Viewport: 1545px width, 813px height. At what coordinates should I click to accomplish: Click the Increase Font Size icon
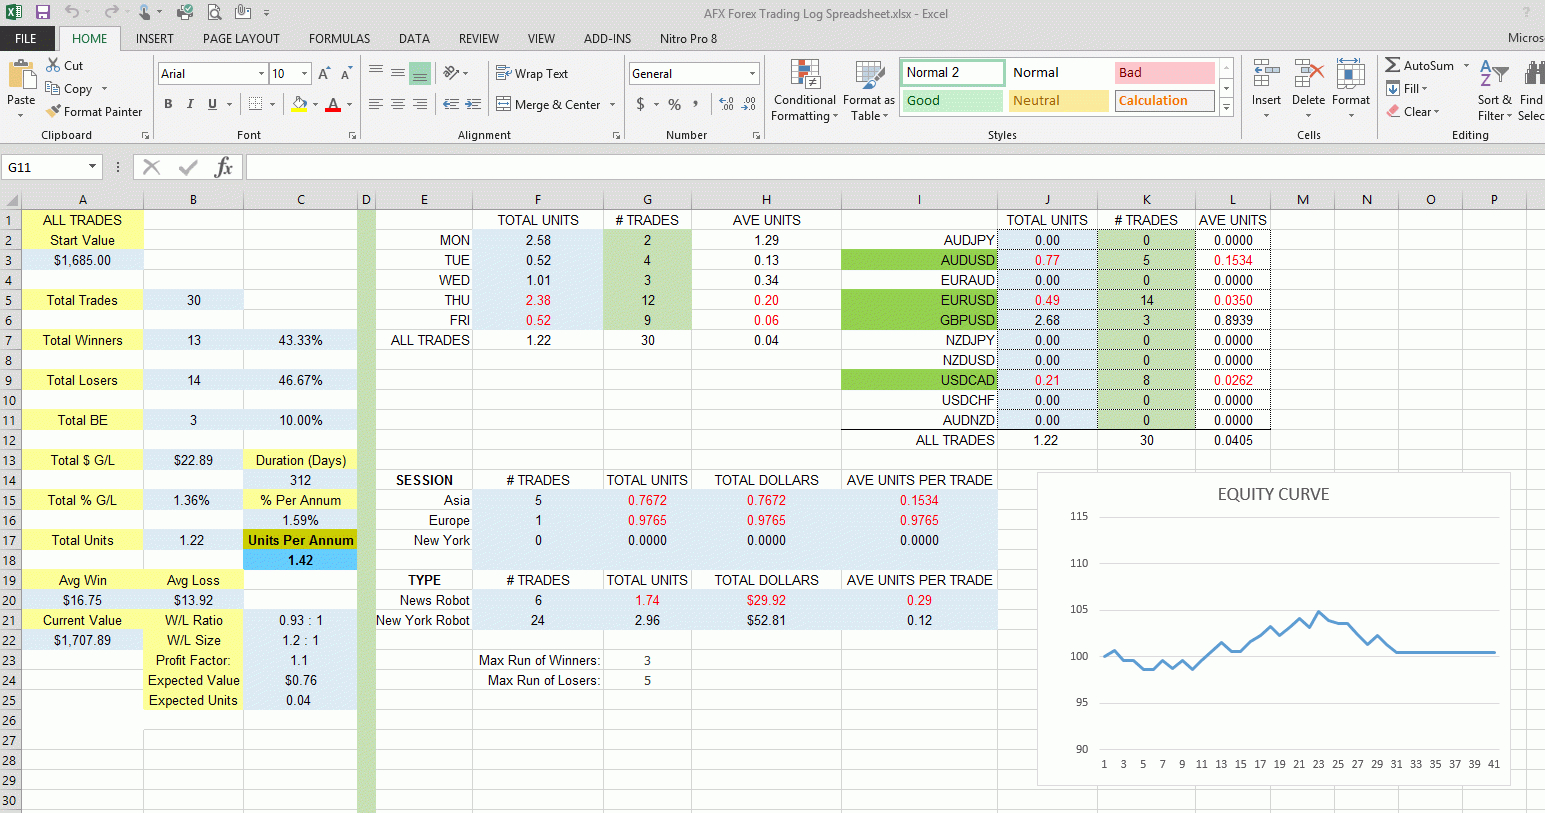pos(324,74)
